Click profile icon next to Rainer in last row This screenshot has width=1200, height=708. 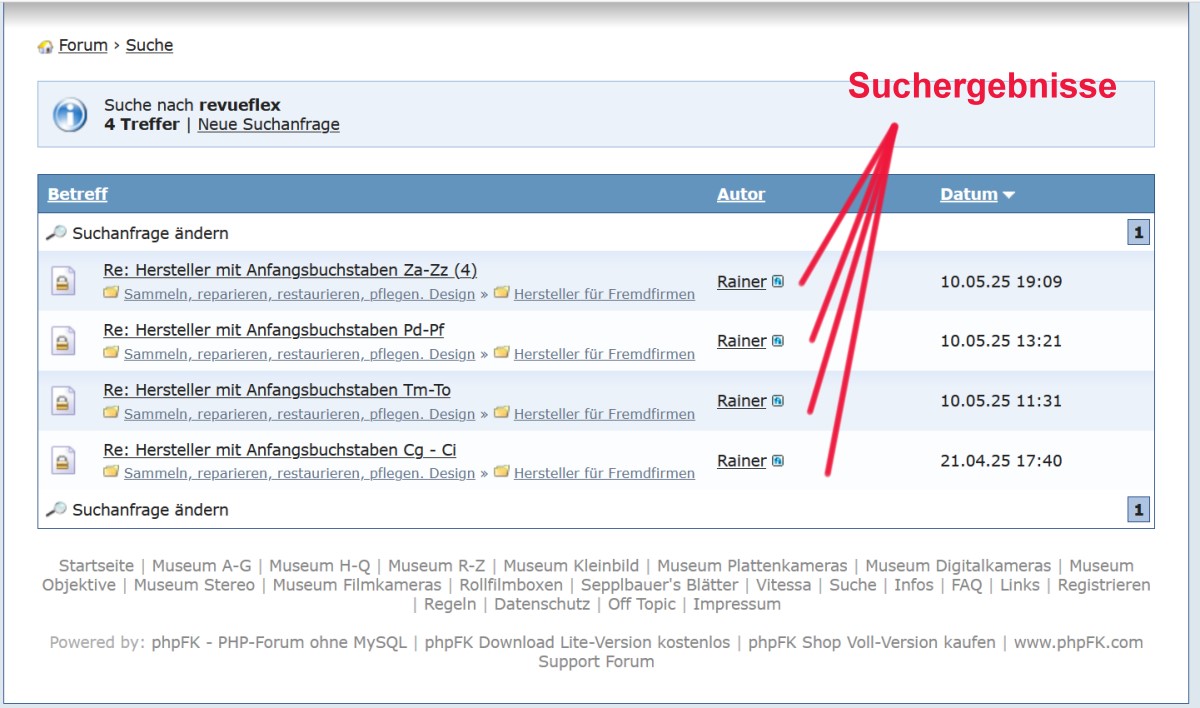(778, 461)
